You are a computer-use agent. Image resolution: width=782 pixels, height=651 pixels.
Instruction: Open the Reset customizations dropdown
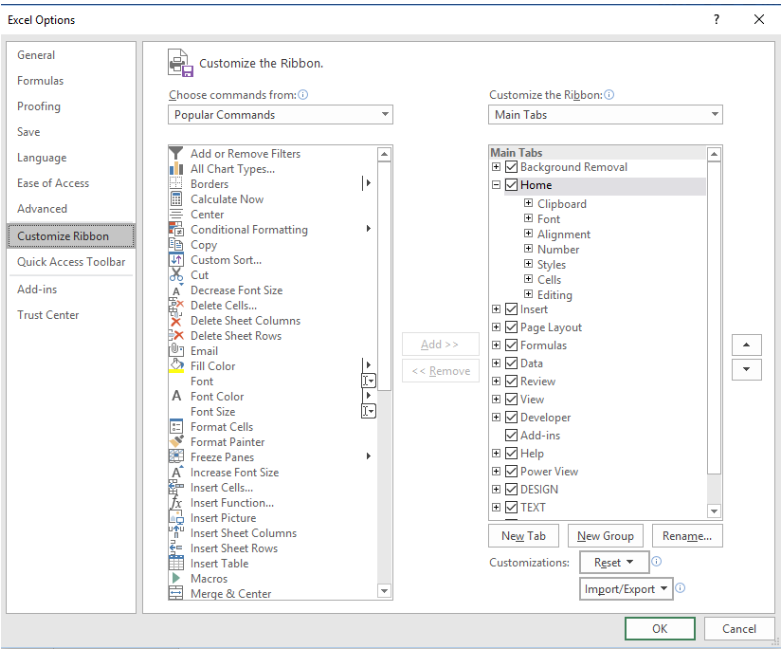pos(614,562)
